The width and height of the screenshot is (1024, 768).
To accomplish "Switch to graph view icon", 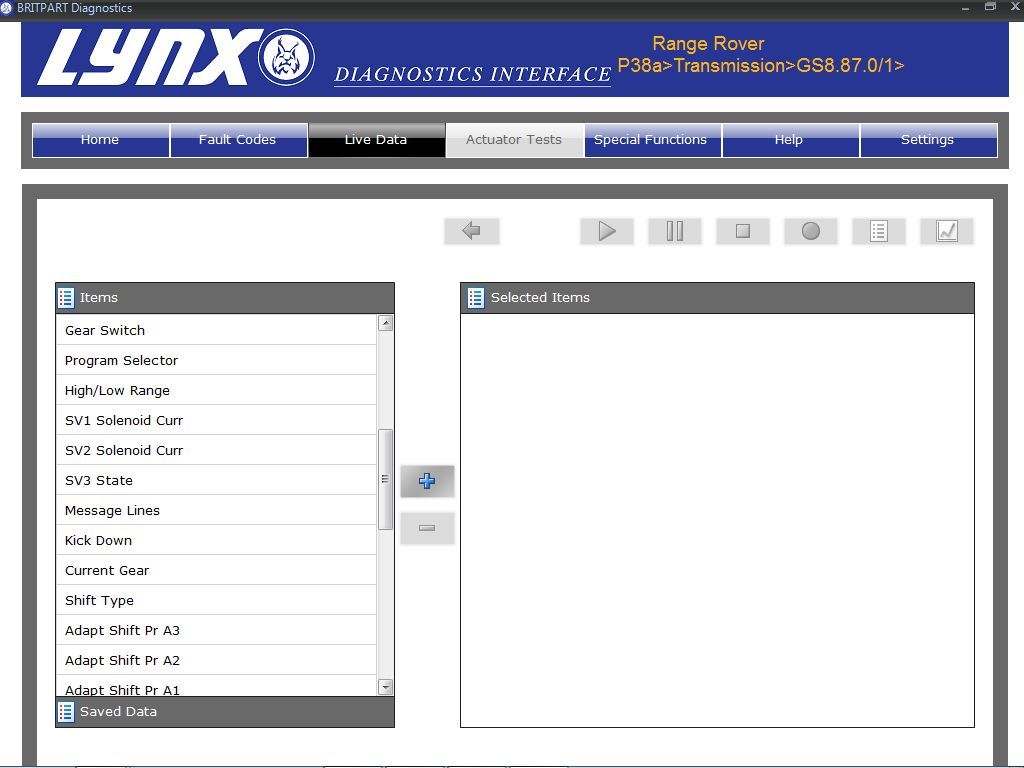I will pos(946,231).
